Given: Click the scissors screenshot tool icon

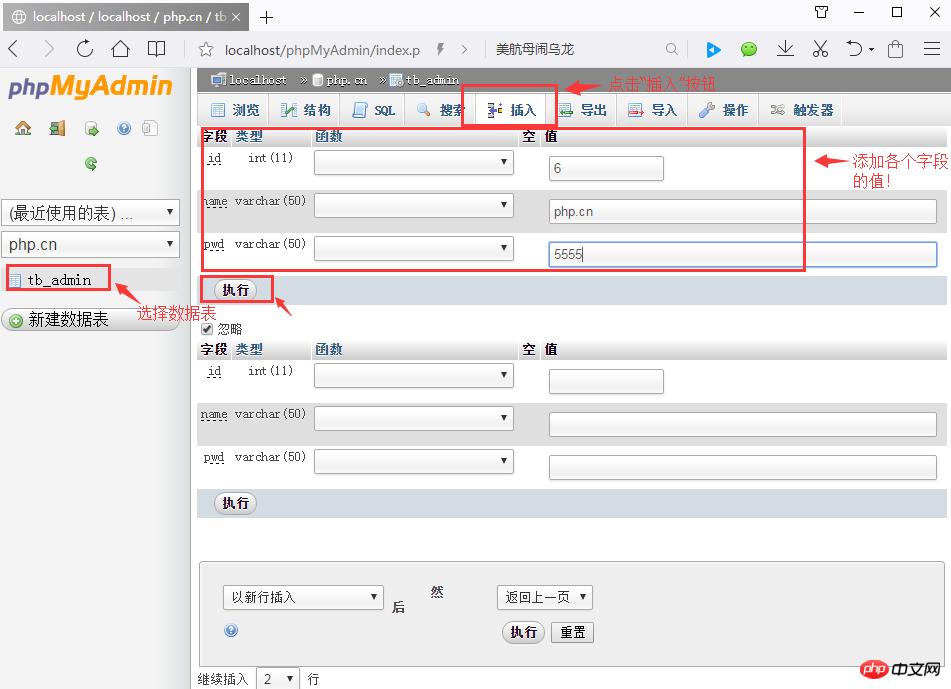Looking at the screenshot, I should 820,49.
